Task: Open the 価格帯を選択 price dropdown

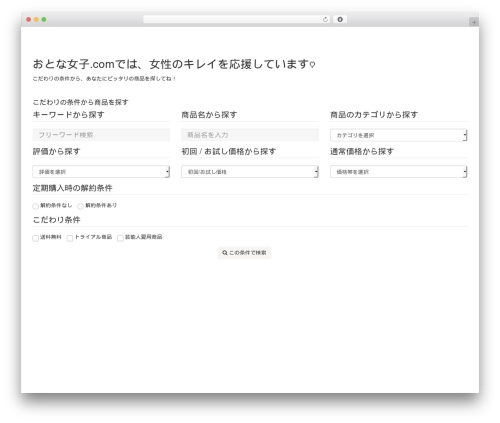Action: pos(399,172)
